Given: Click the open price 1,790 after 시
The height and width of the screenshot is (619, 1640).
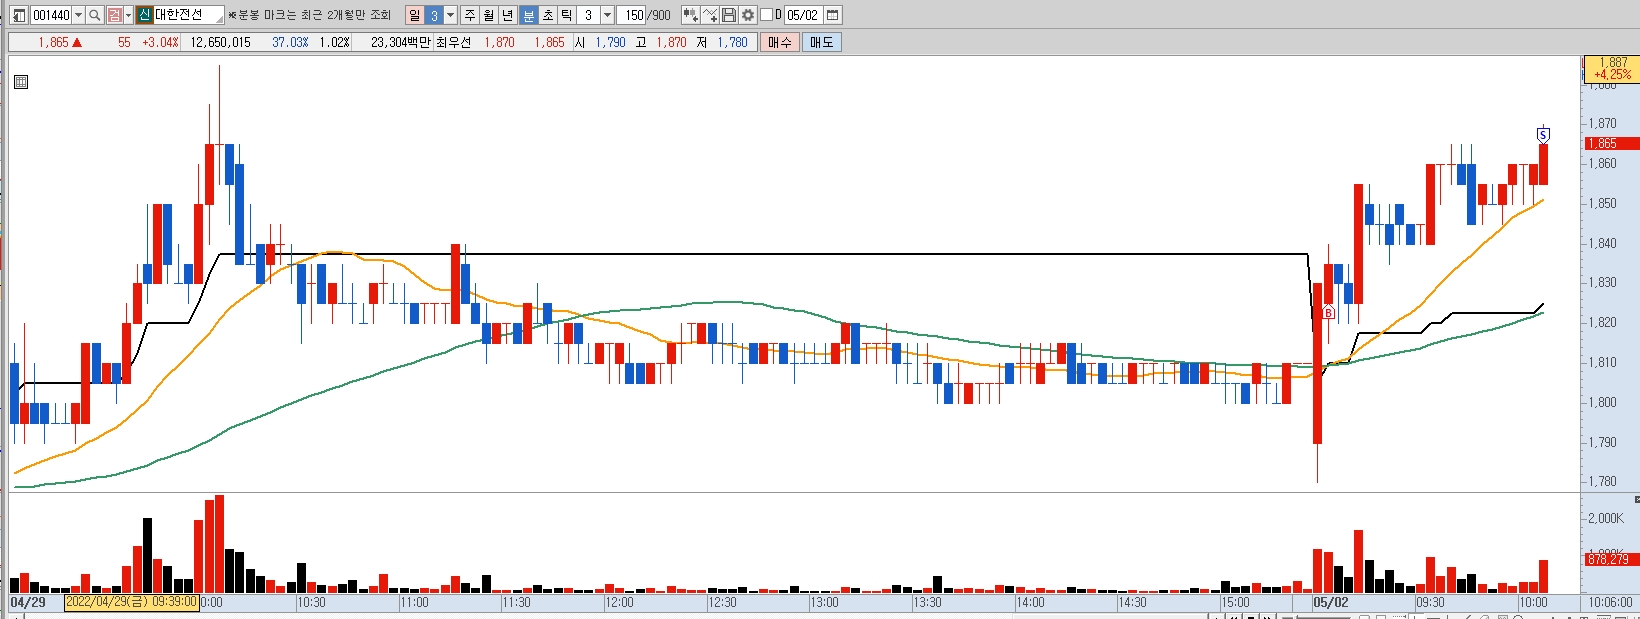Looking at the screenshot, I should [x=610, y=42].
